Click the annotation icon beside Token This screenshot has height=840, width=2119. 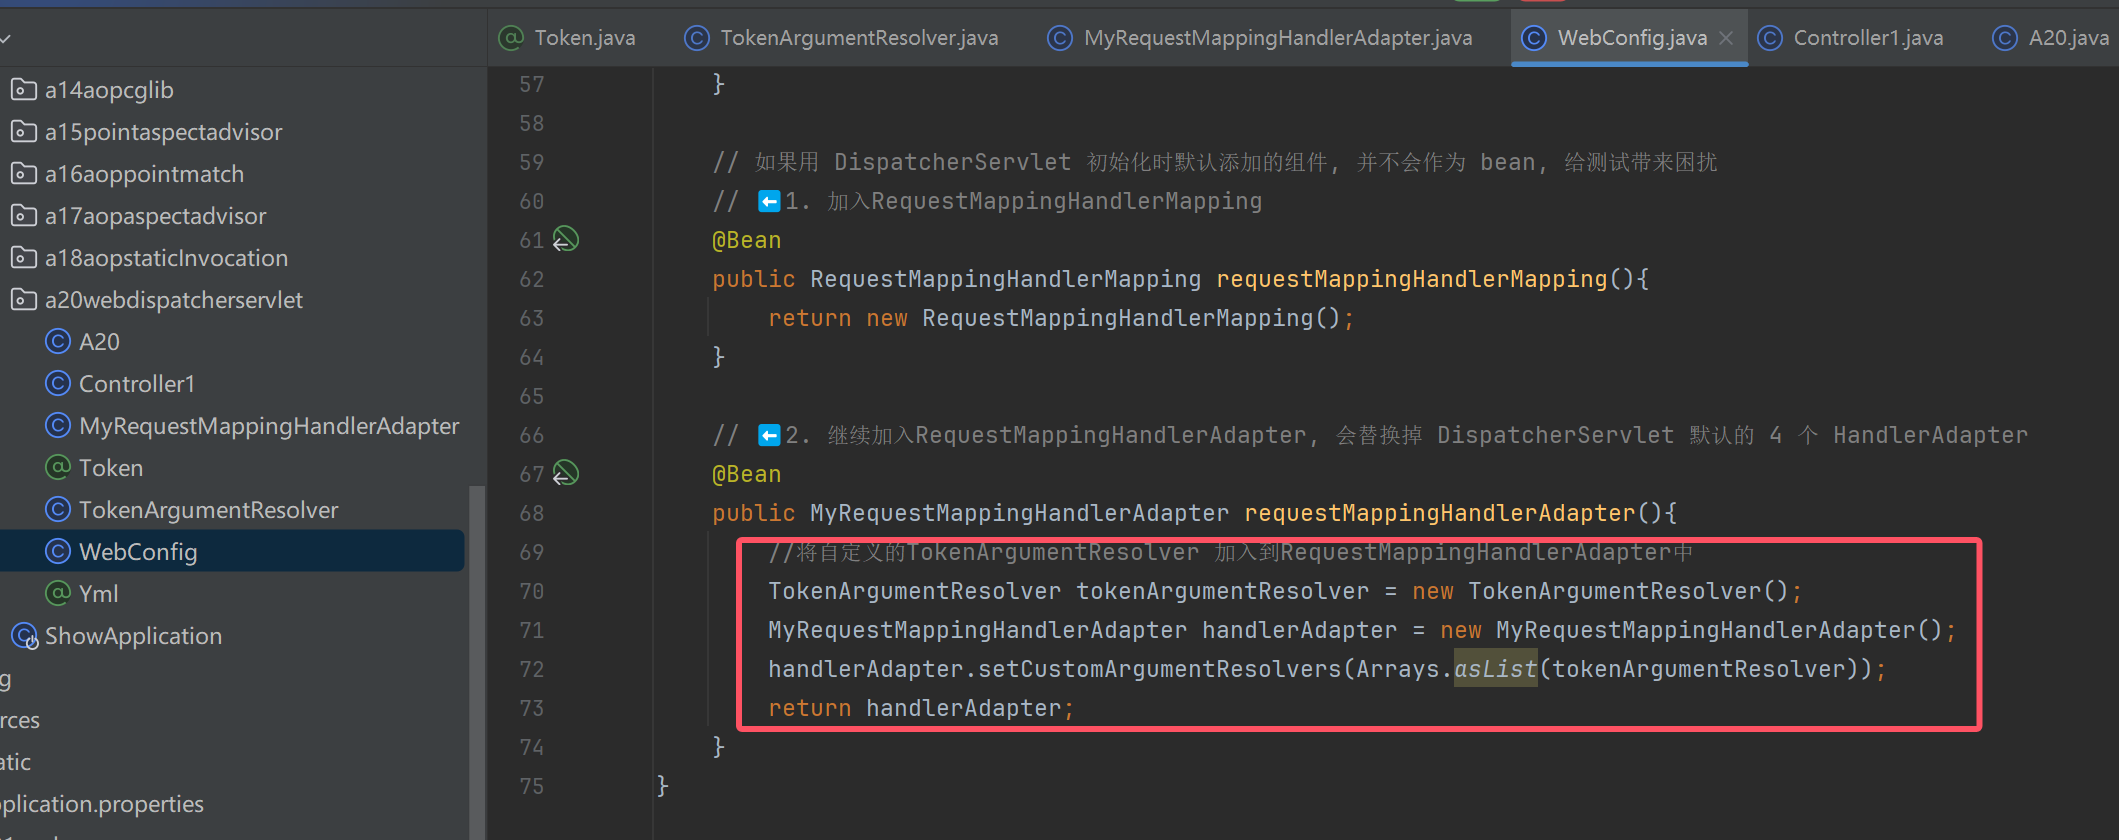(58, 468)
